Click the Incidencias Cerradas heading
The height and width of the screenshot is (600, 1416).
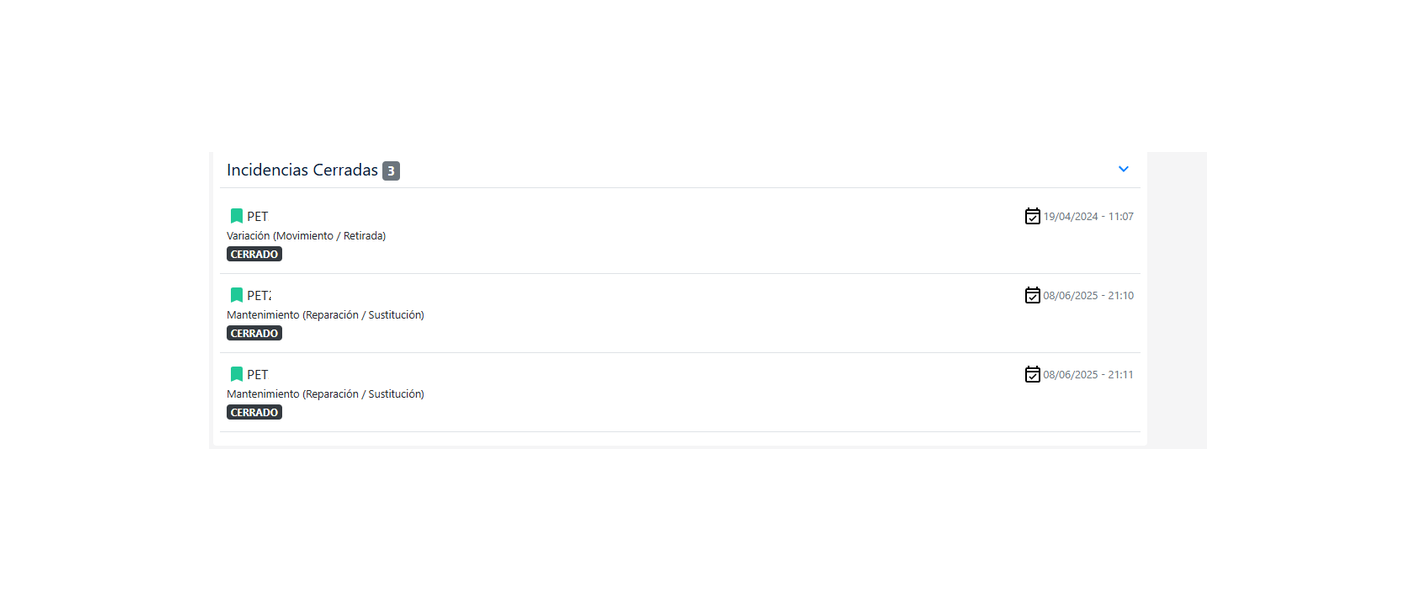click(302, 170)
